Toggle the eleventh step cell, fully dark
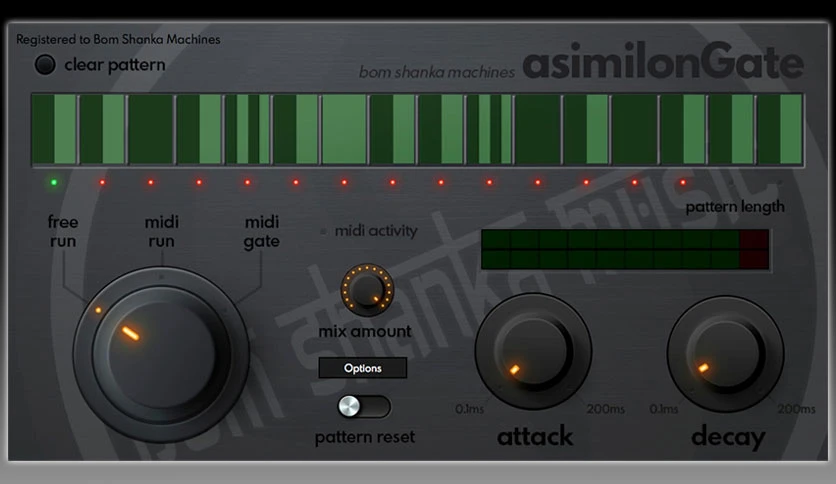Image resolution: width=836 pixels, height=484 pixels. coord(538,129)
